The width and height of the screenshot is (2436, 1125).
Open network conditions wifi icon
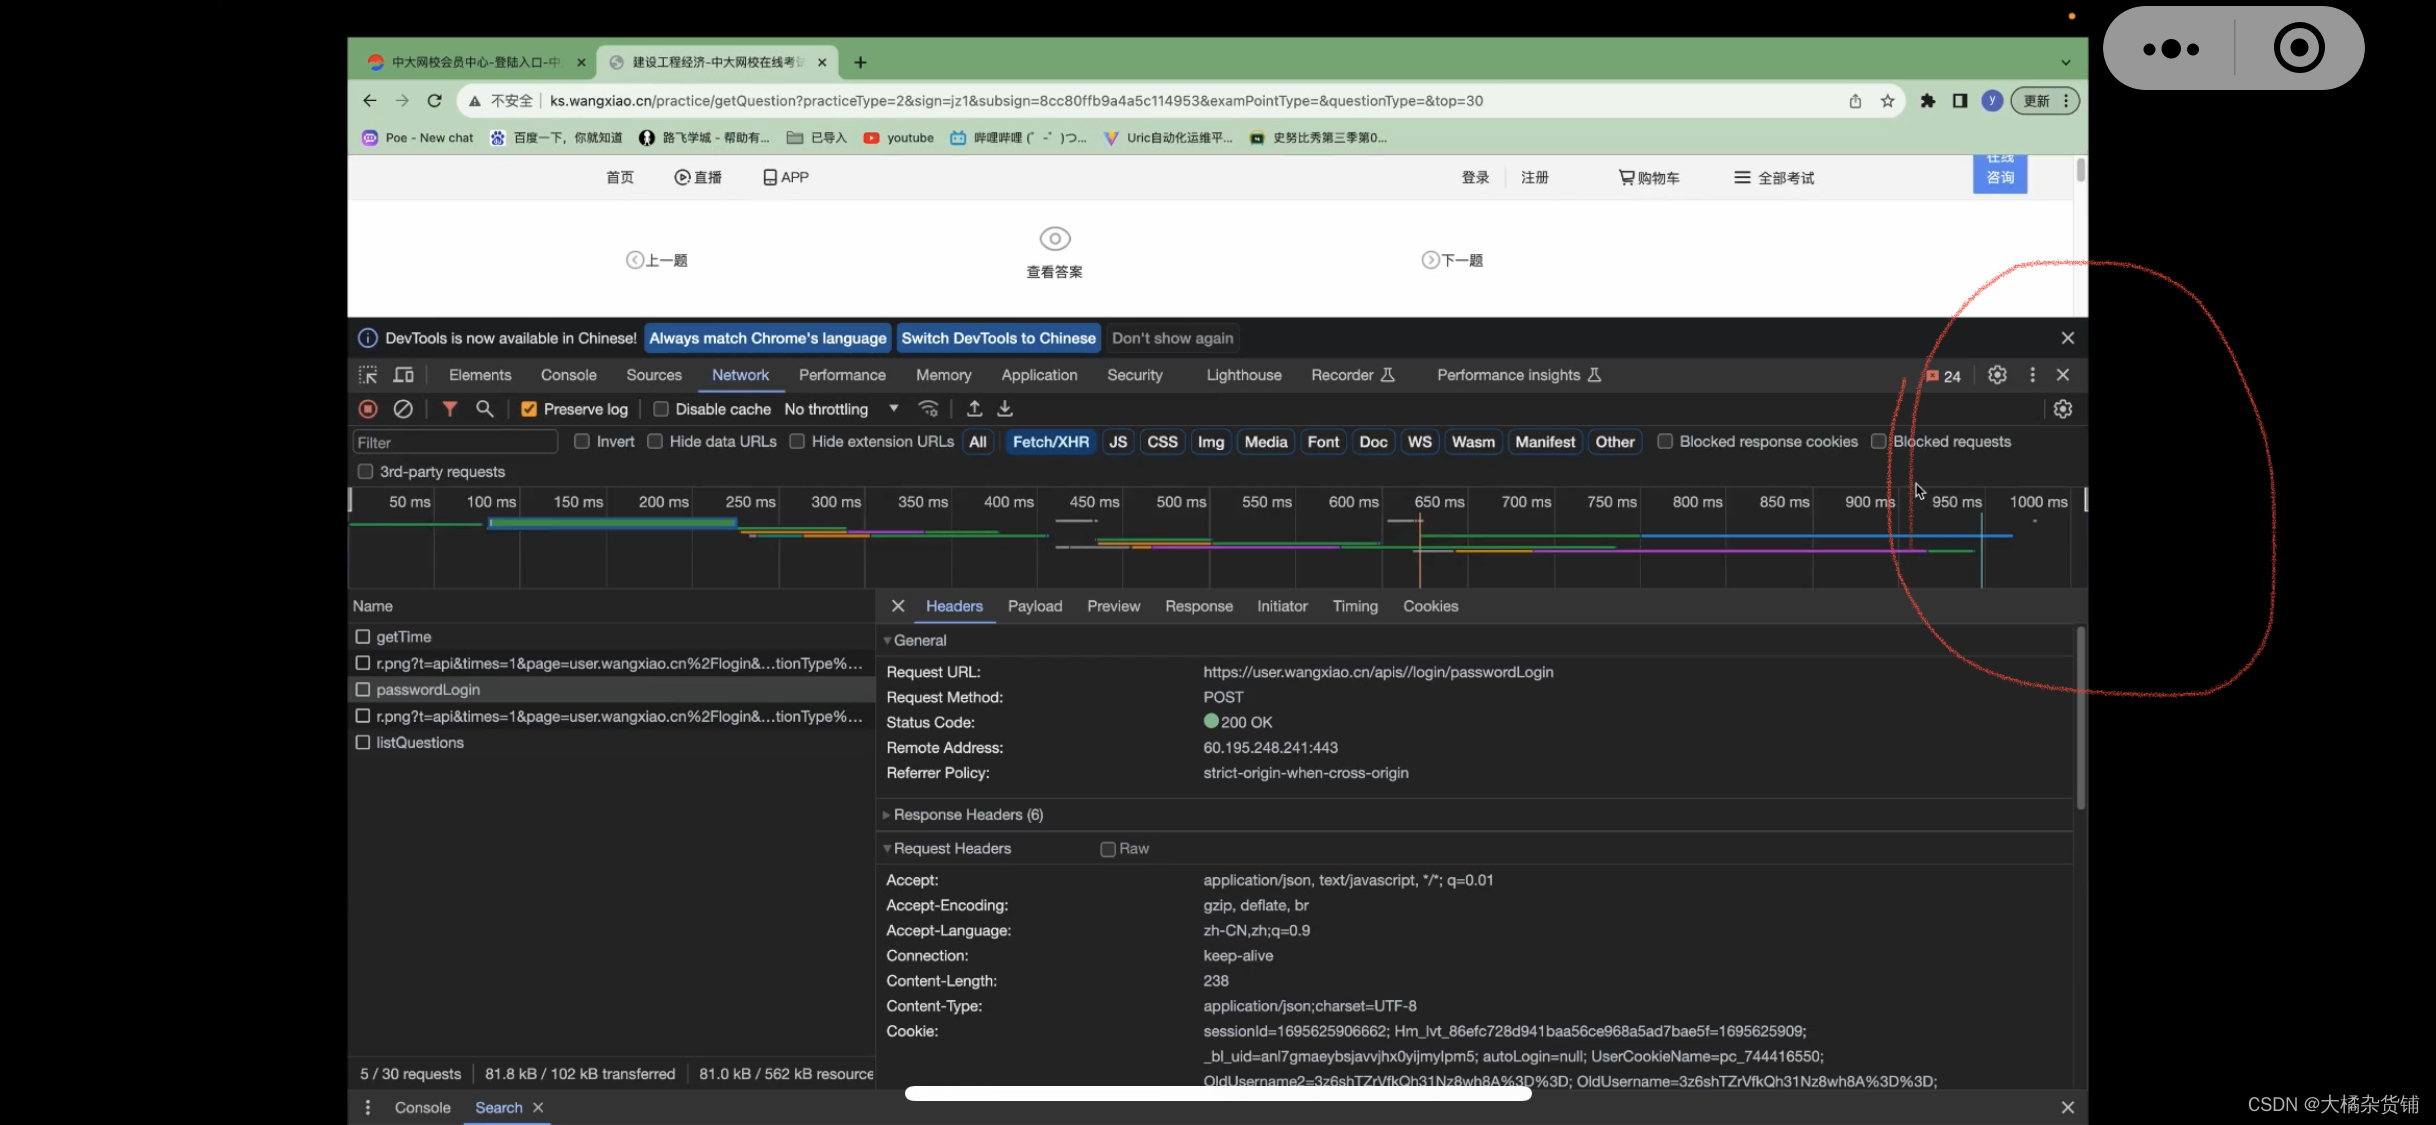point(929,409)
